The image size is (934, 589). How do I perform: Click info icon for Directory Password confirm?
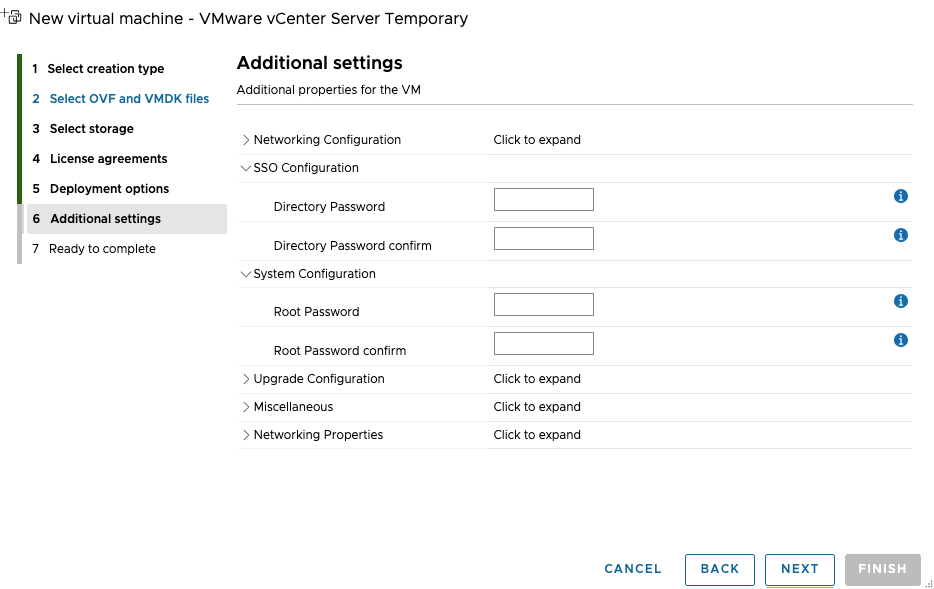coord(901,235)
